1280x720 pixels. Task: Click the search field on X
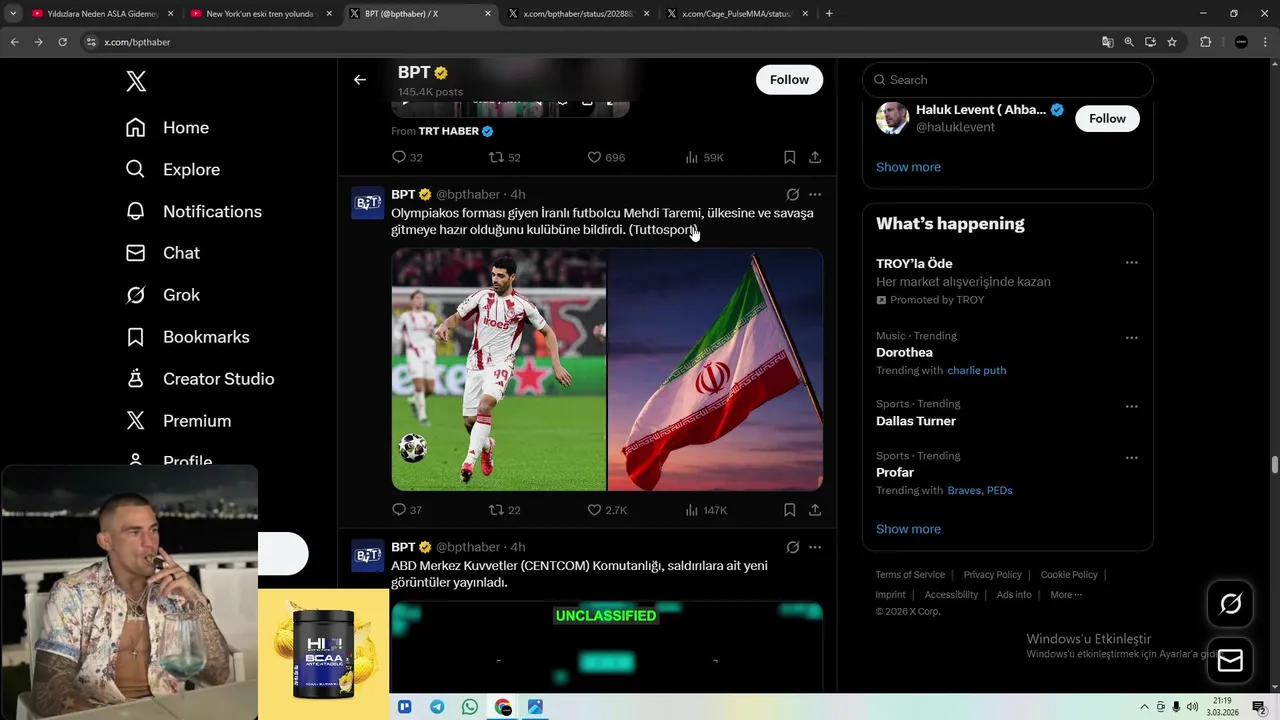coord(1008,80)
